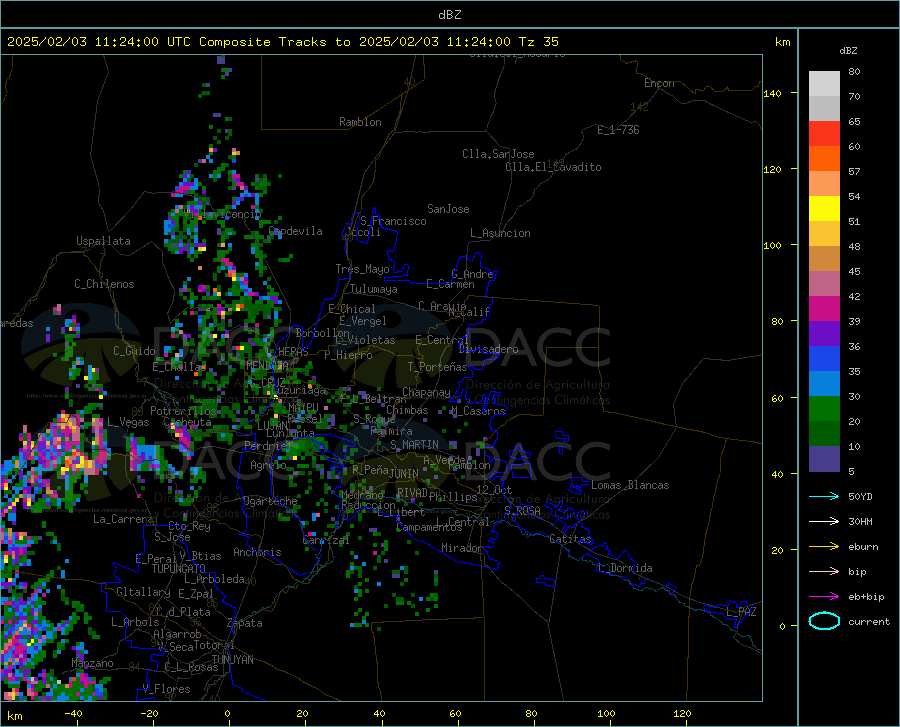Select the magenta 39-42 dBZ legend swatch

(824, 309)
